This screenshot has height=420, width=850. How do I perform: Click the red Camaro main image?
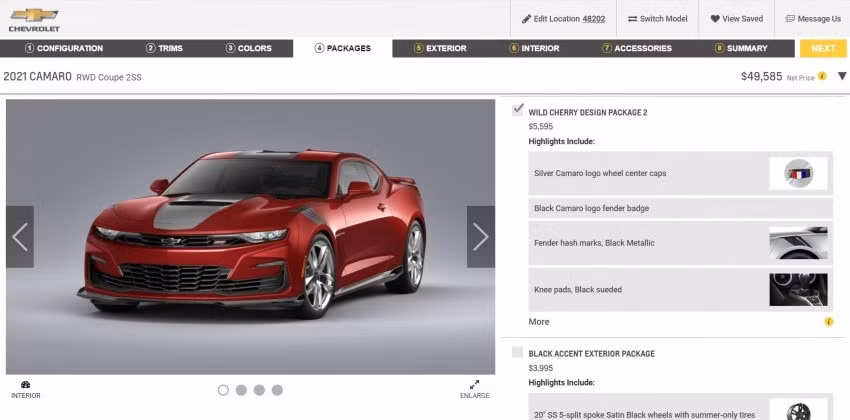click(250, 236)
